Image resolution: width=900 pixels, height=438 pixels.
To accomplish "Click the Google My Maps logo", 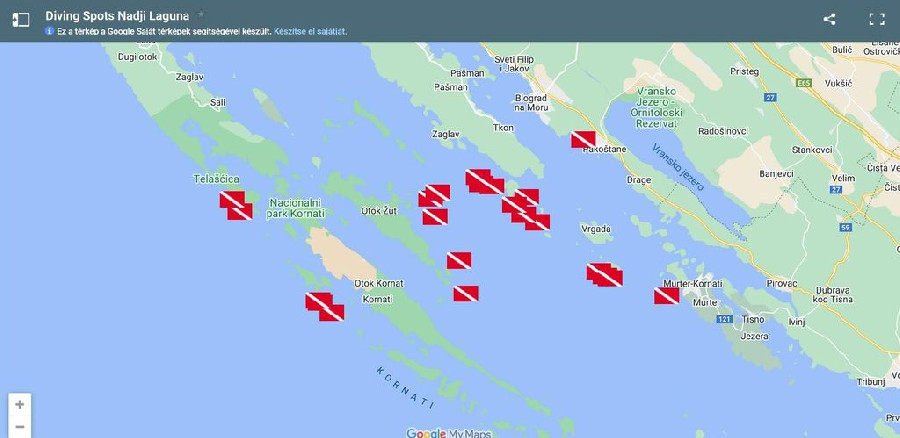I will 449,433.
